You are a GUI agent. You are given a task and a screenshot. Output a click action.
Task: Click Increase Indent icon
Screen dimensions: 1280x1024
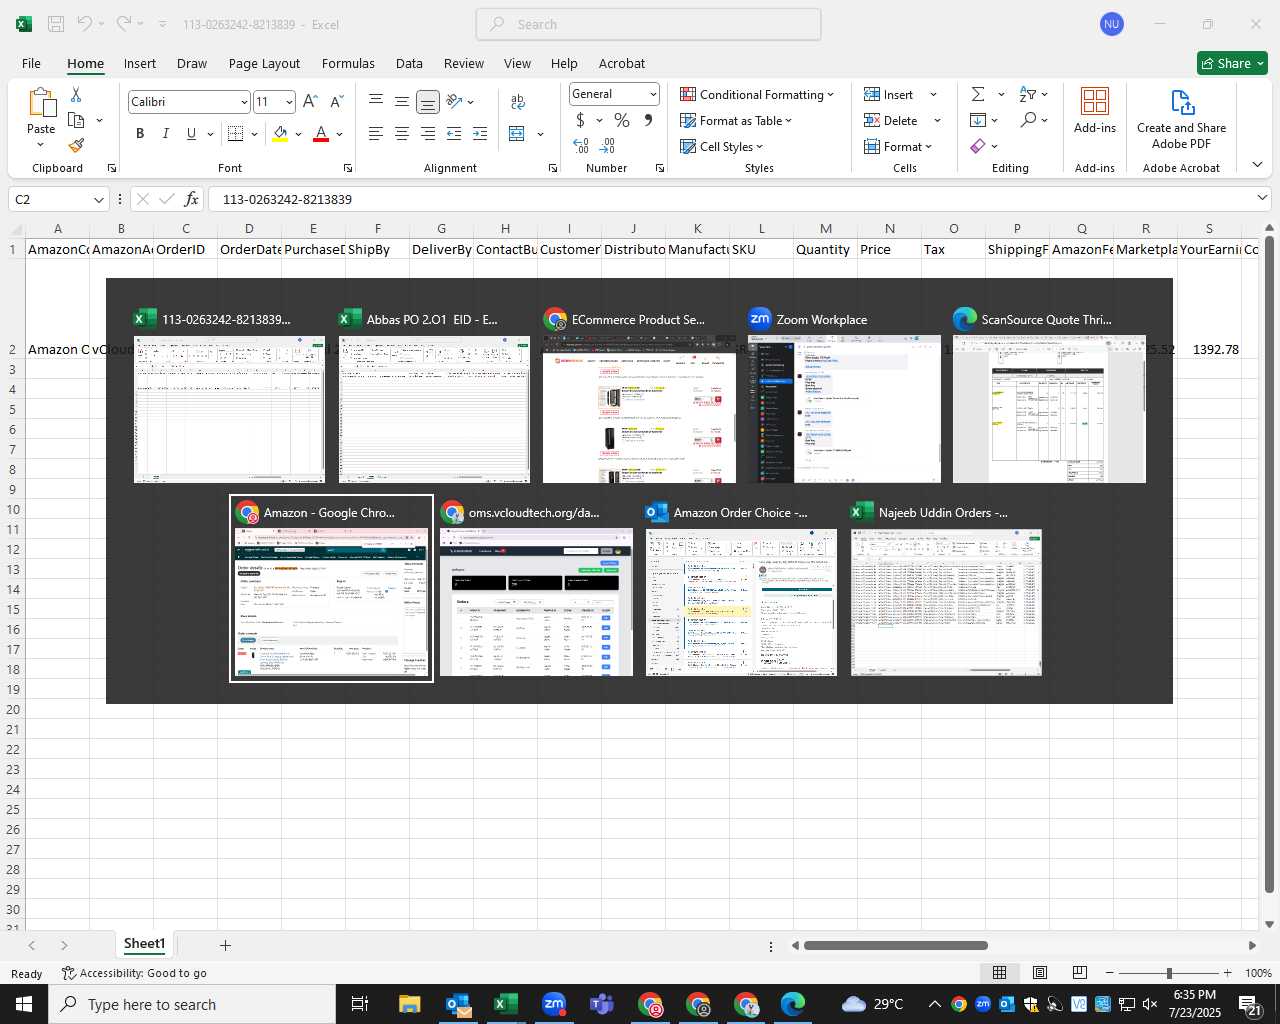tap(480, 133)
